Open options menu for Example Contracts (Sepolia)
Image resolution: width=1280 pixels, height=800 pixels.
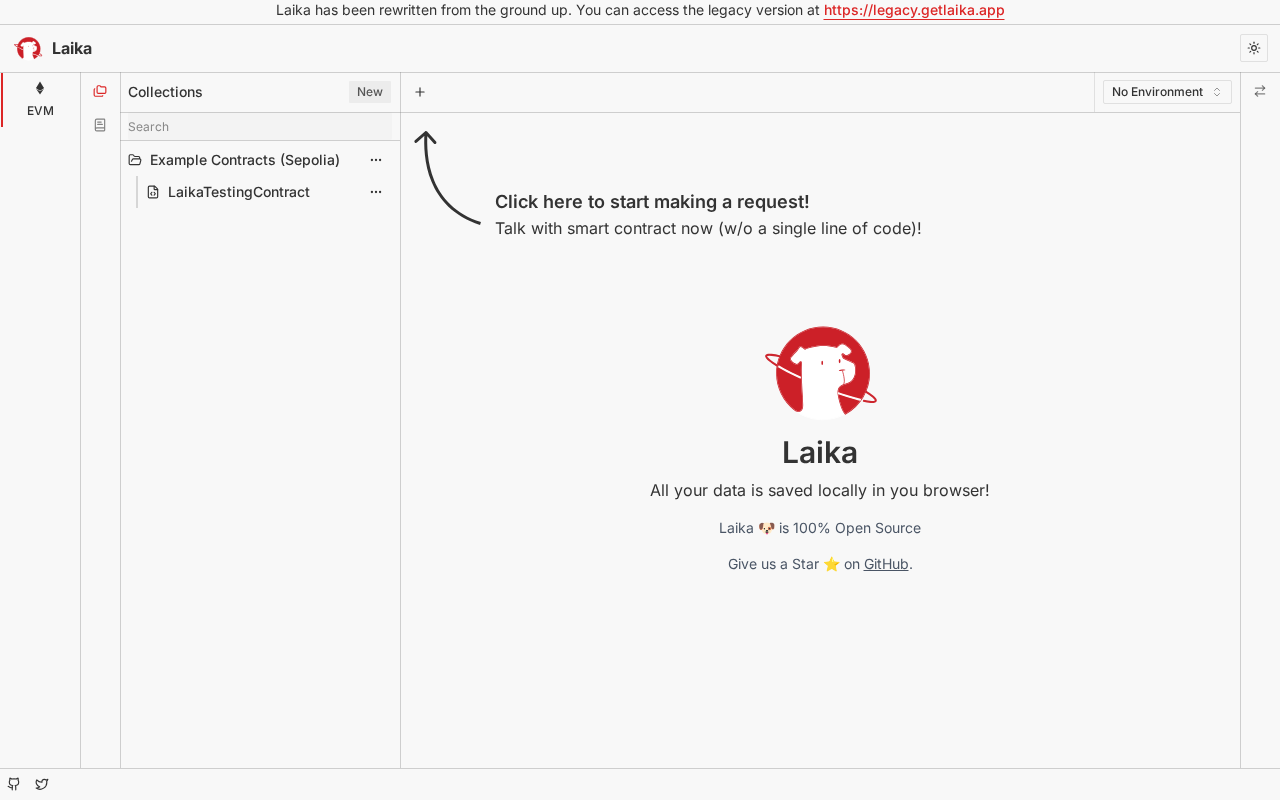(376, 160)
